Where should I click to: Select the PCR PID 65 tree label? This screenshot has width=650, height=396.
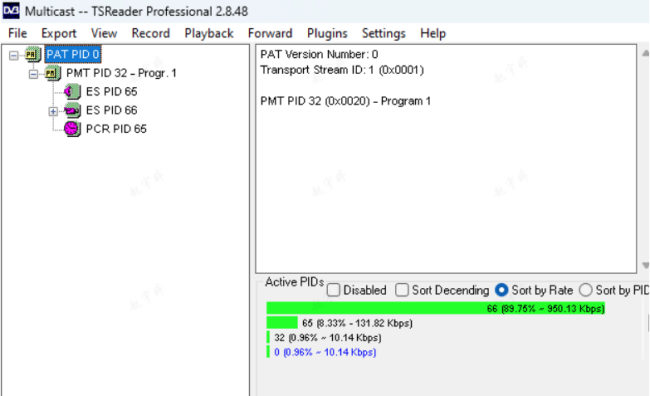[x=116, y=129]
